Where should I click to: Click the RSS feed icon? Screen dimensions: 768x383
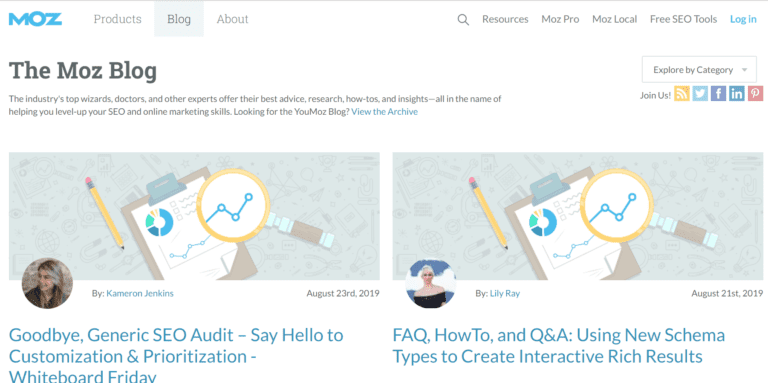click(682, 94)
